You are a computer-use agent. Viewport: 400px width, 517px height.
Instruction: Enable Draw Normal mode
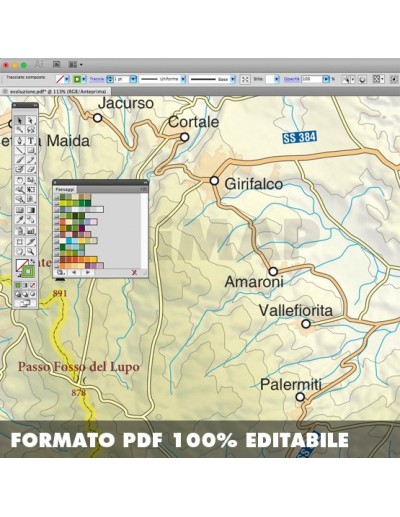(18, 294)
